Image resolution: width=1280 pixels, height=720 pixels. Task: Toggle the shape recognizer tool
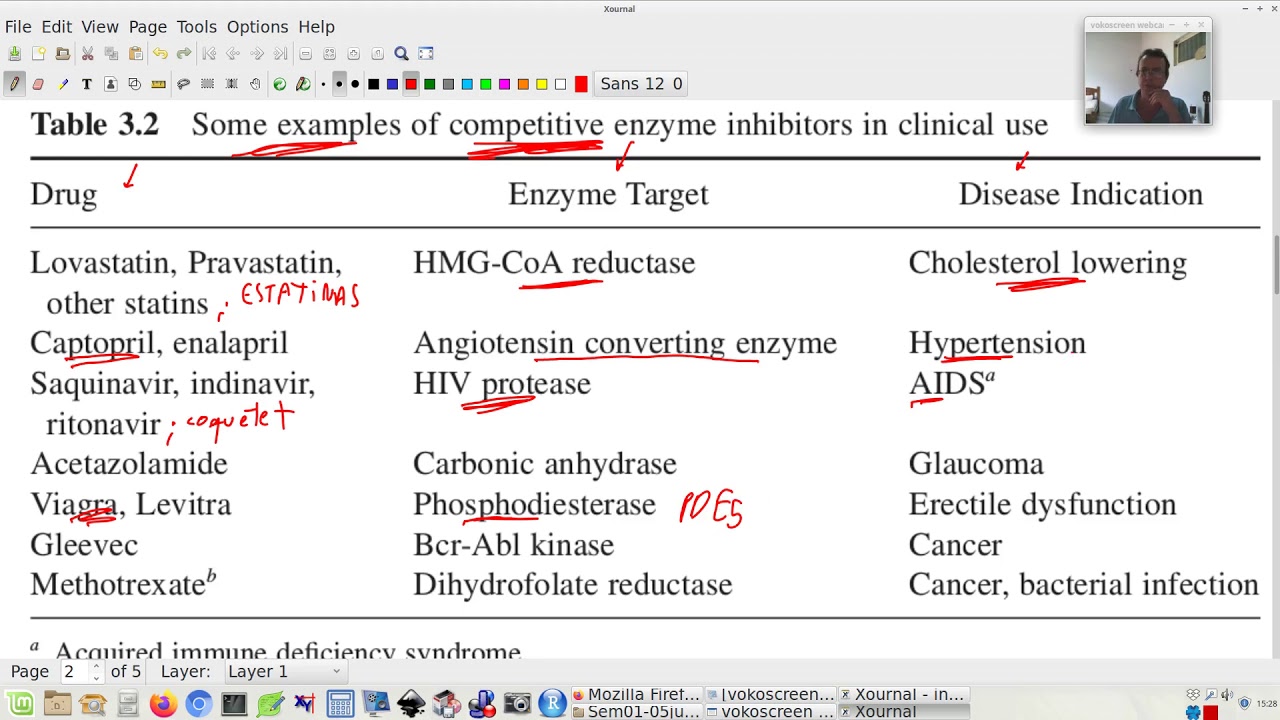[134, 84]
